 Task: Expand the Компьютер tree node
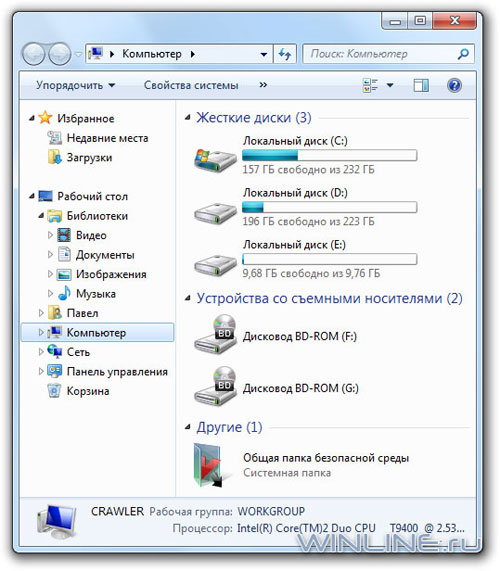[x=41, y=332]
